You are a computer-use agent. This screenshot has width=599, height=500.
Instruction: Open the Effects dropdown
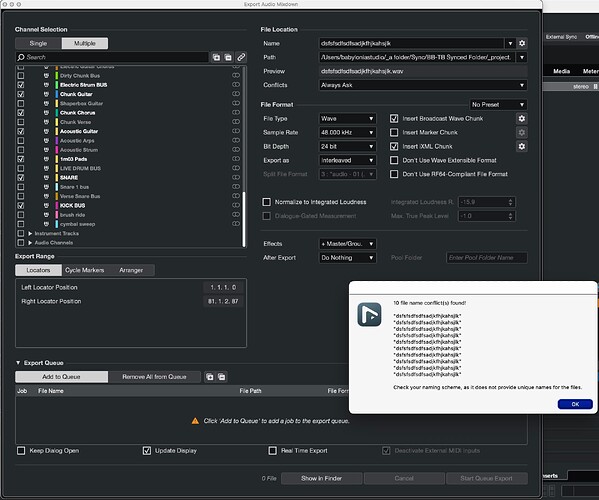347,244
